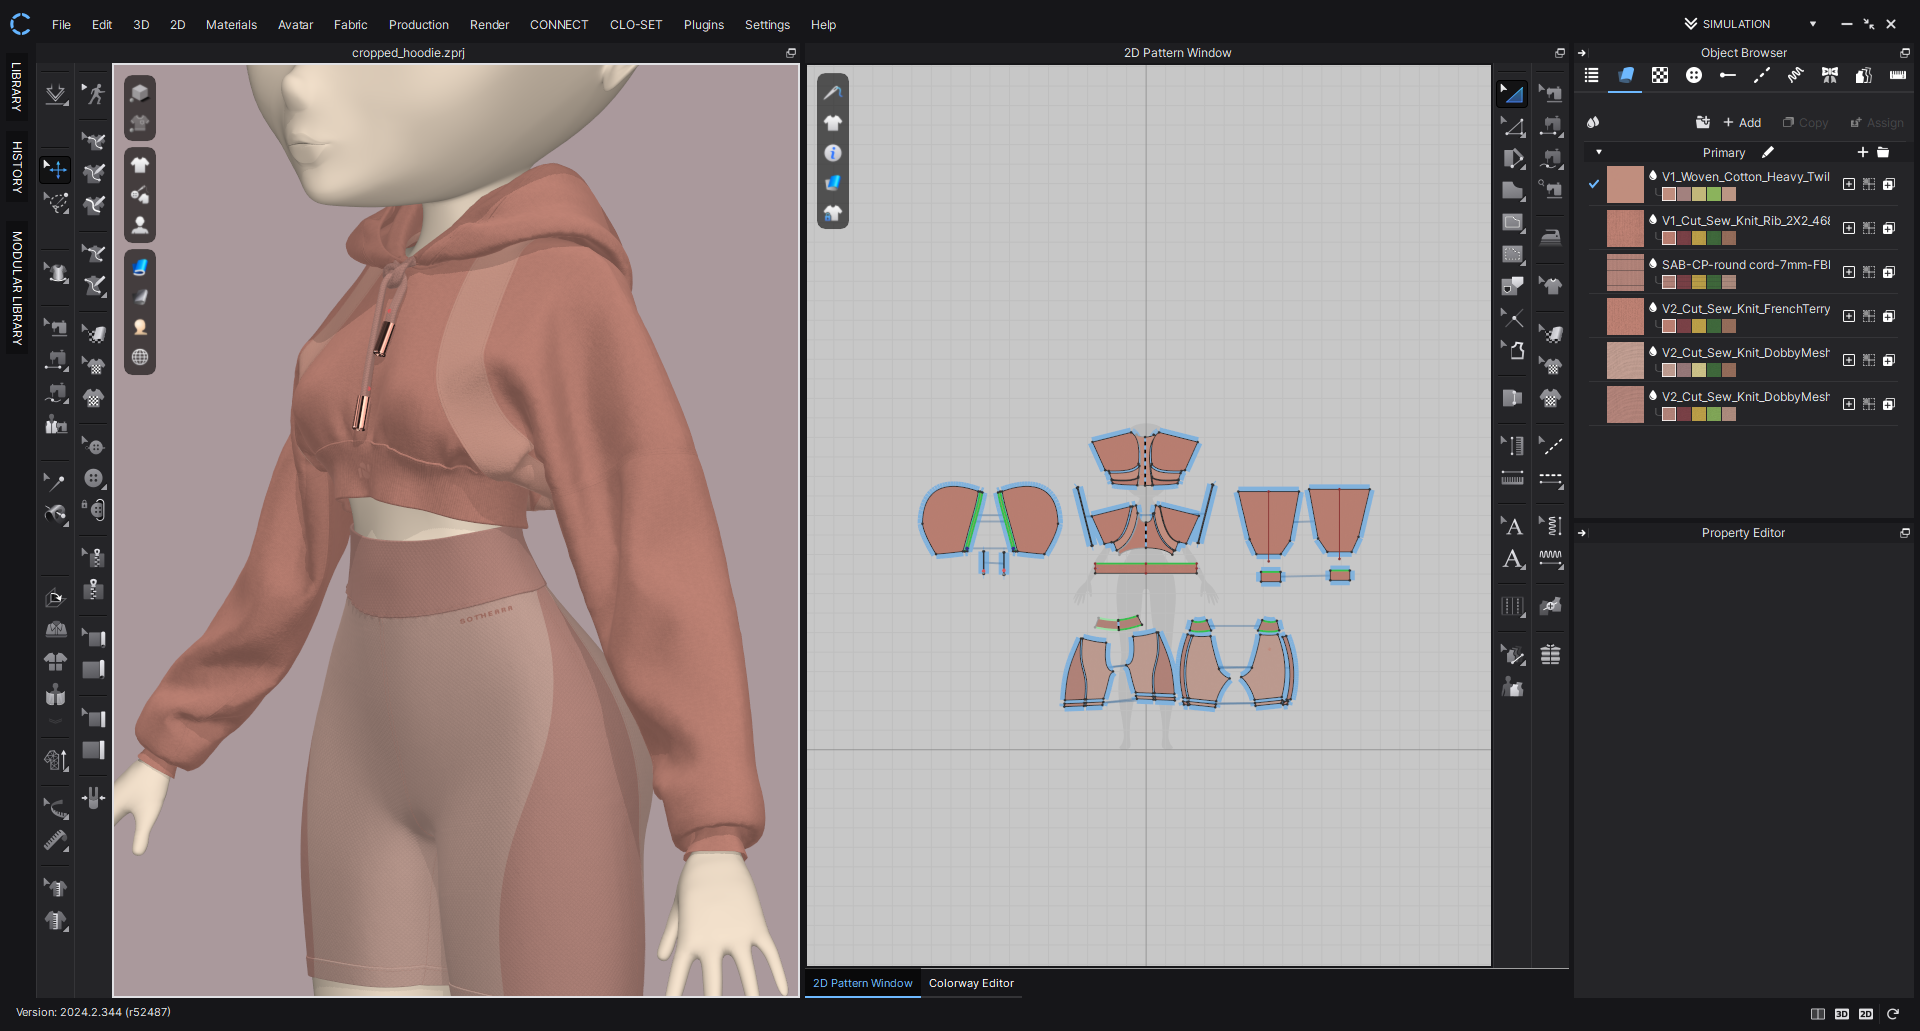Select the Steam iron tool
Screen dimensions: 1920x1031
[1550, 237]
